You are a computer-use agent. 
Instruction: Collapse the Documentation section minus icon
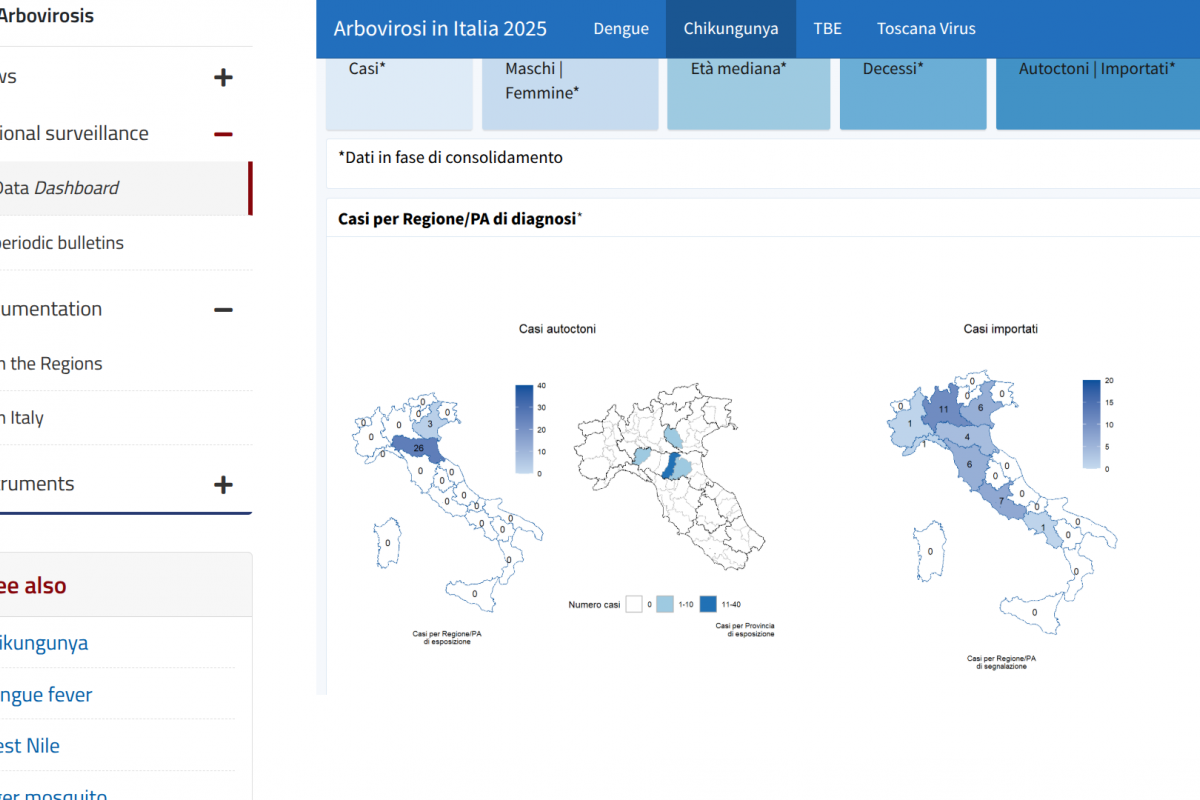pos(223,309)
